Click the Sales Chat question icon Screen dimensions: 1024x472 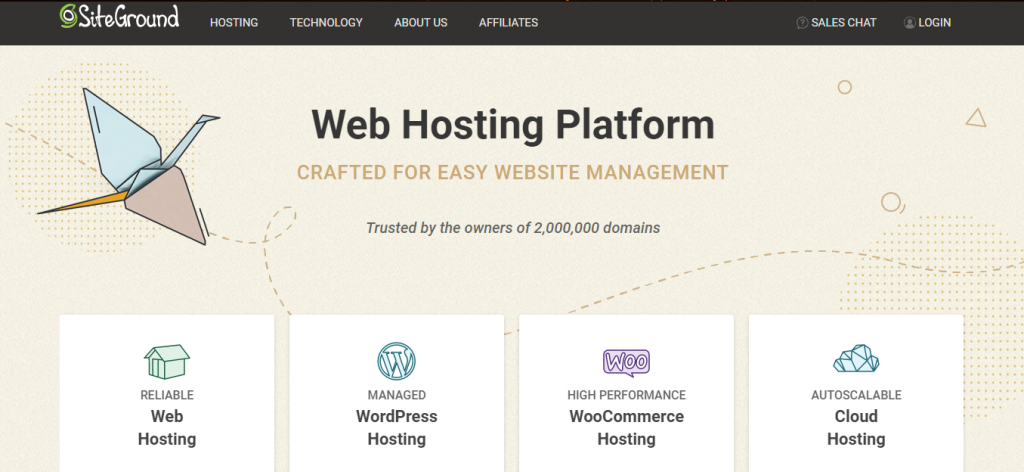pos(802,23)
